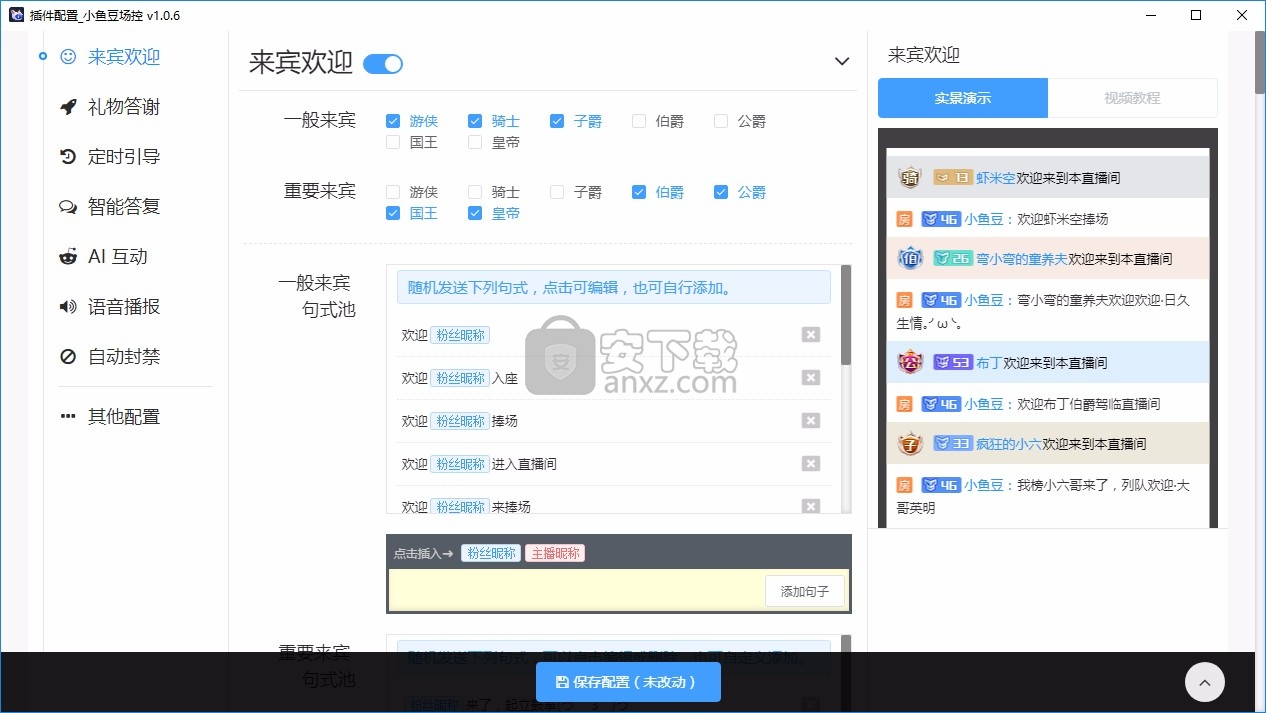The height and width of the screenshot is (713, 1266).
Task: Click the 随机发送下列句式 hint banner
Action: pyautogui.click(x=614, y=287)
